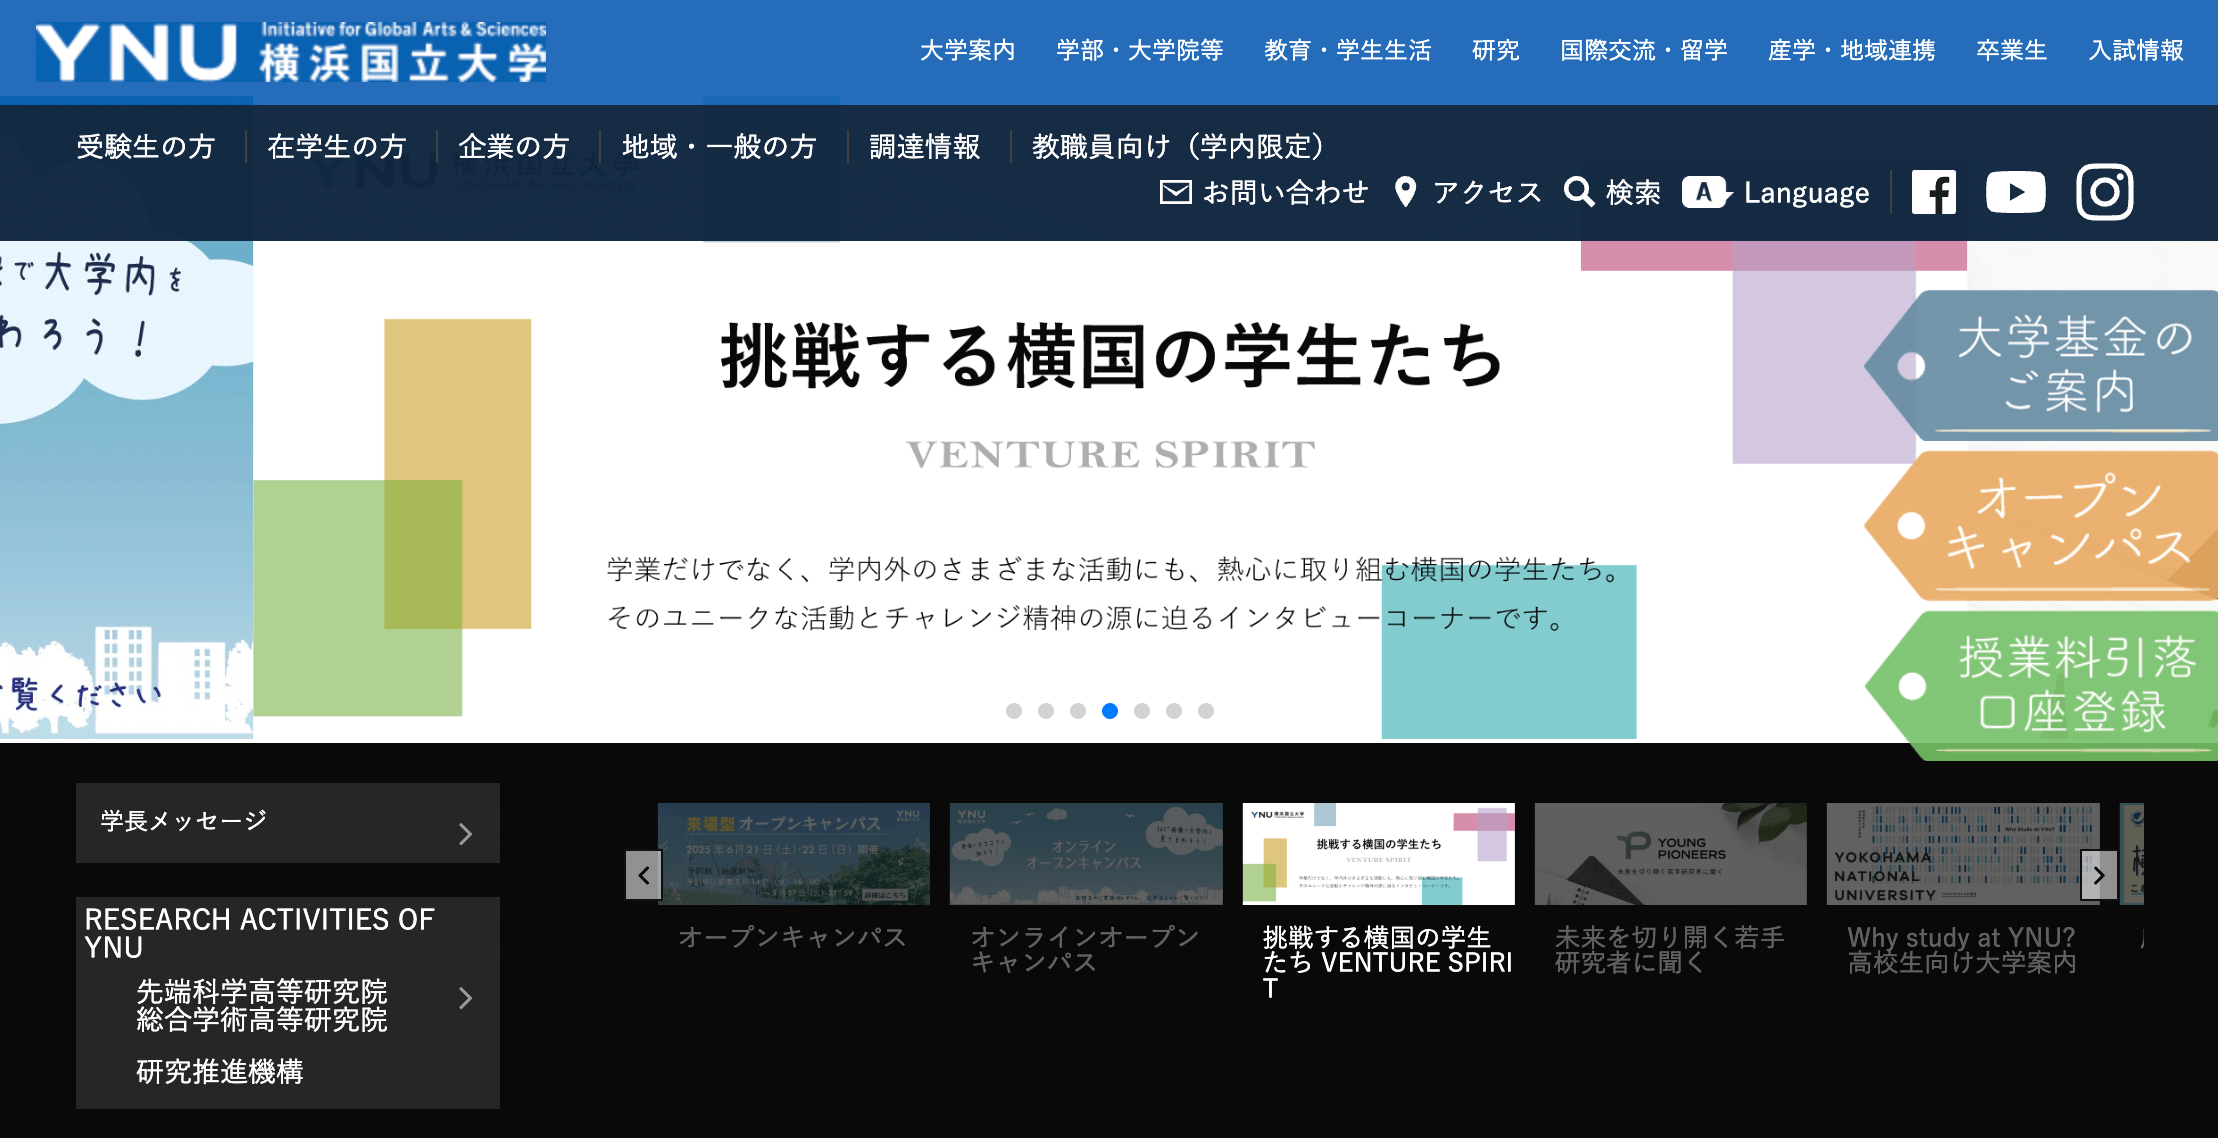Open the YouTube icon link
The width and height of the screenshot is (2218, 1138).
click(x=2015, y=192)
